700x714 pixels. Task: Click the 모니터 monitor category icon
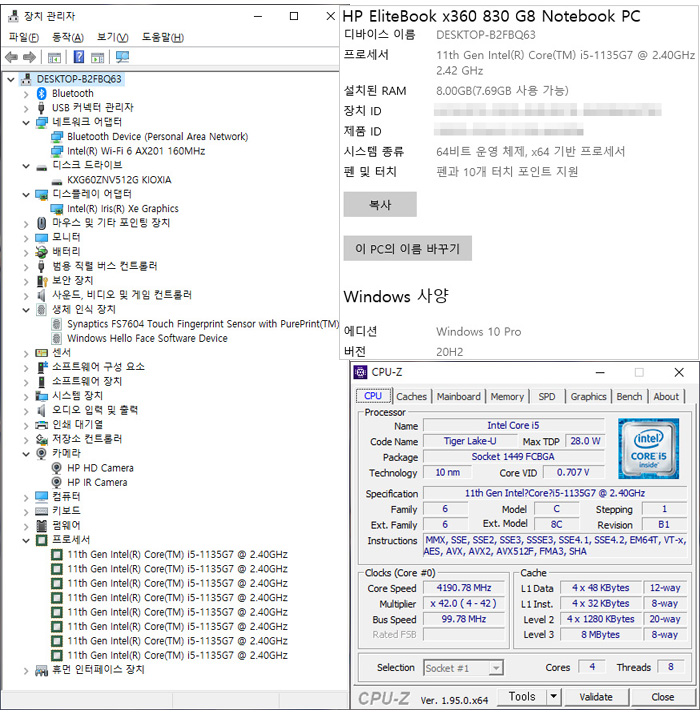click(41, 238)
